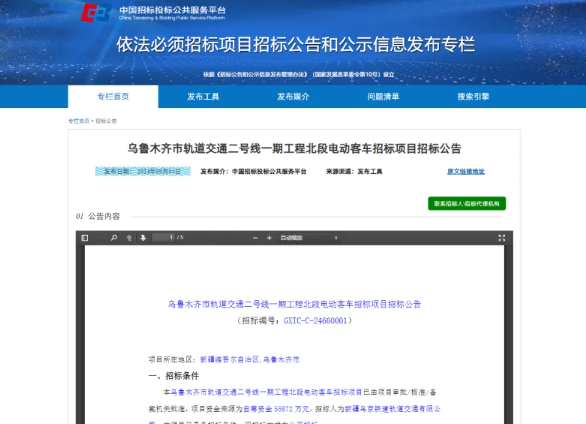Open find-in-document search magnifier
The width and height of the screenshot is (586, 424).
[x=114, y=238]
